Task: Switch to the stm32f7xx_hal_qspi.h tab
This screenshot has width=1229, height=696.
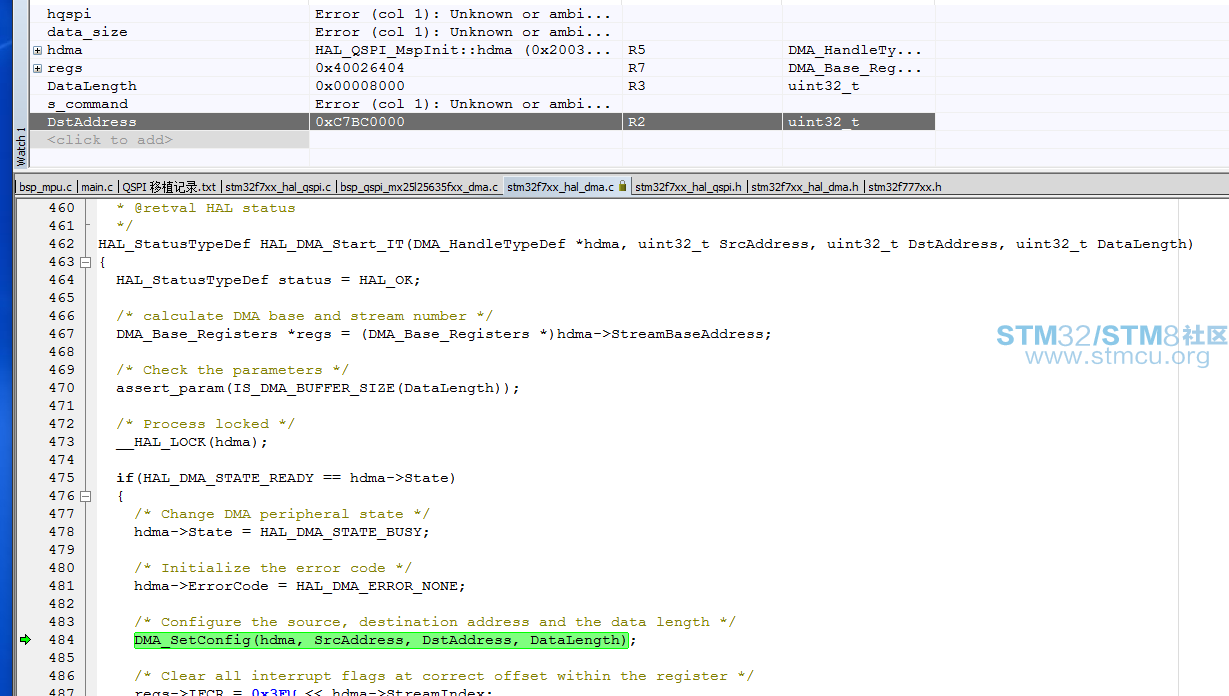Action: [x=688, y=186]
